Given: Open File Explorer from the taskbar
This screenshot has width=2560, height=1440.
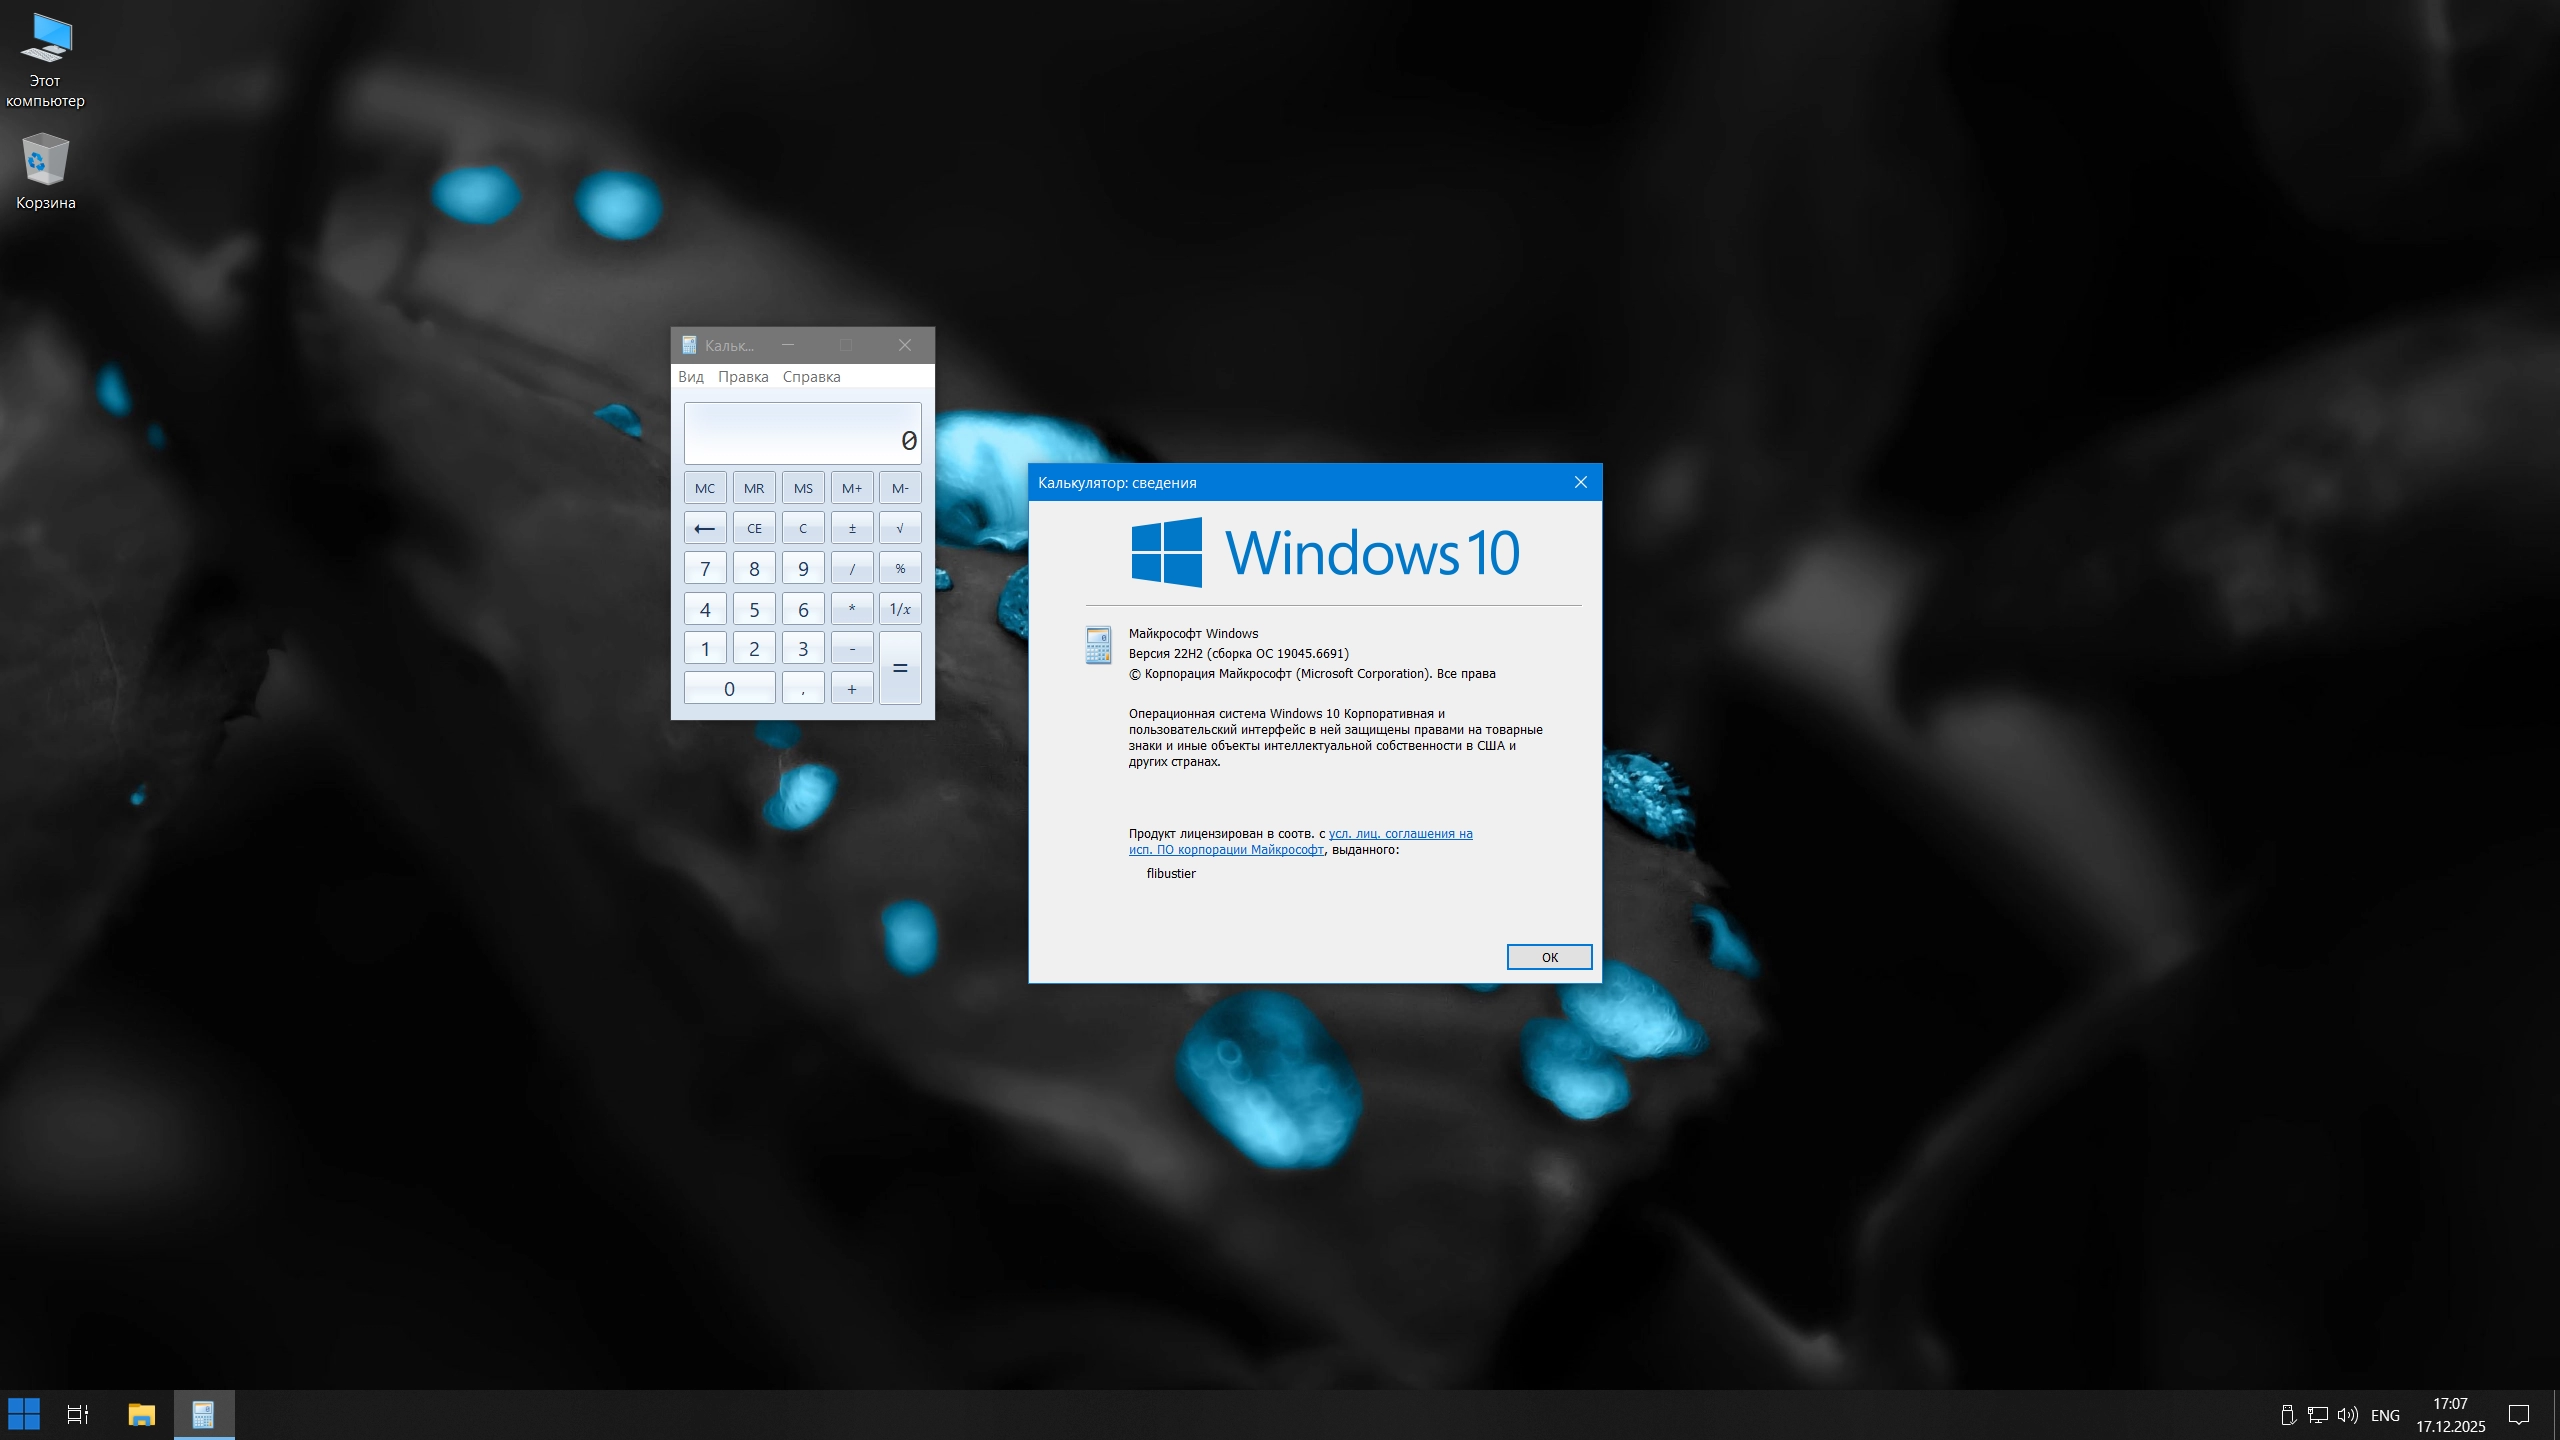Looking at the screenshot, I should pyautogui.click(x=140, y=1414).
